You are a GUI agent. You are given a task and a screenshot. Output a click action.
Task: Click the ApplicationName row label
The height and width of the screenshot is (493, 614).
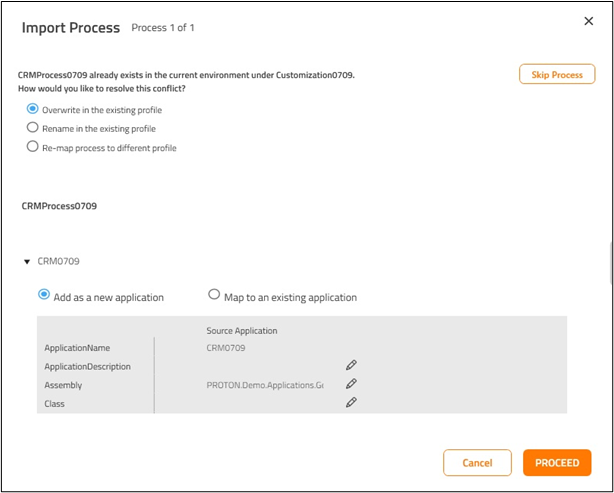pyautogui.click(x=78, y=348)
